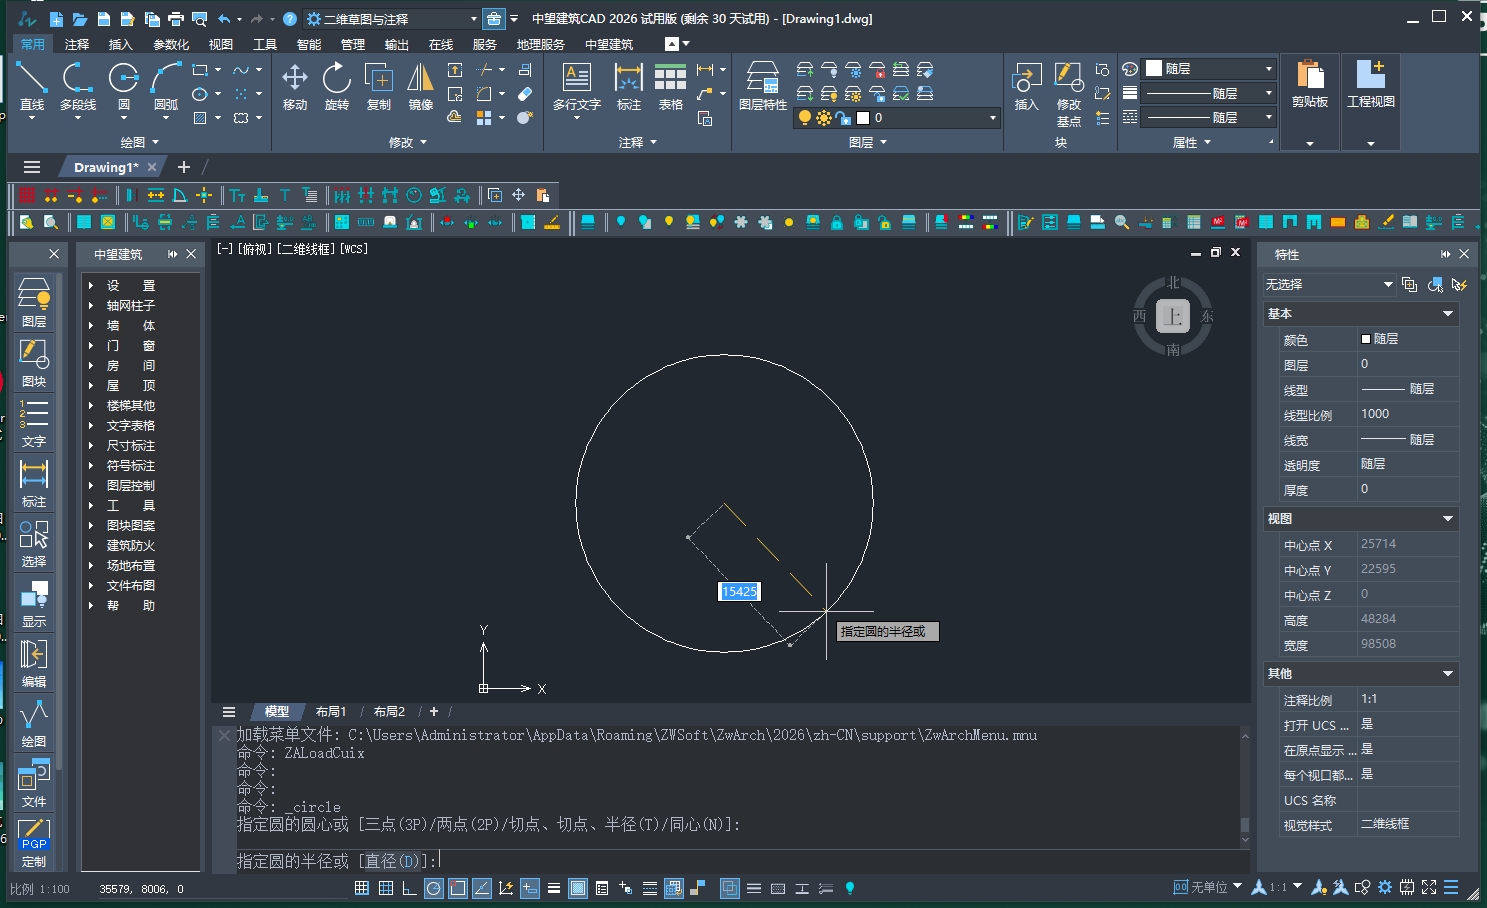Select the 直线 line tool

click(32, 86)
